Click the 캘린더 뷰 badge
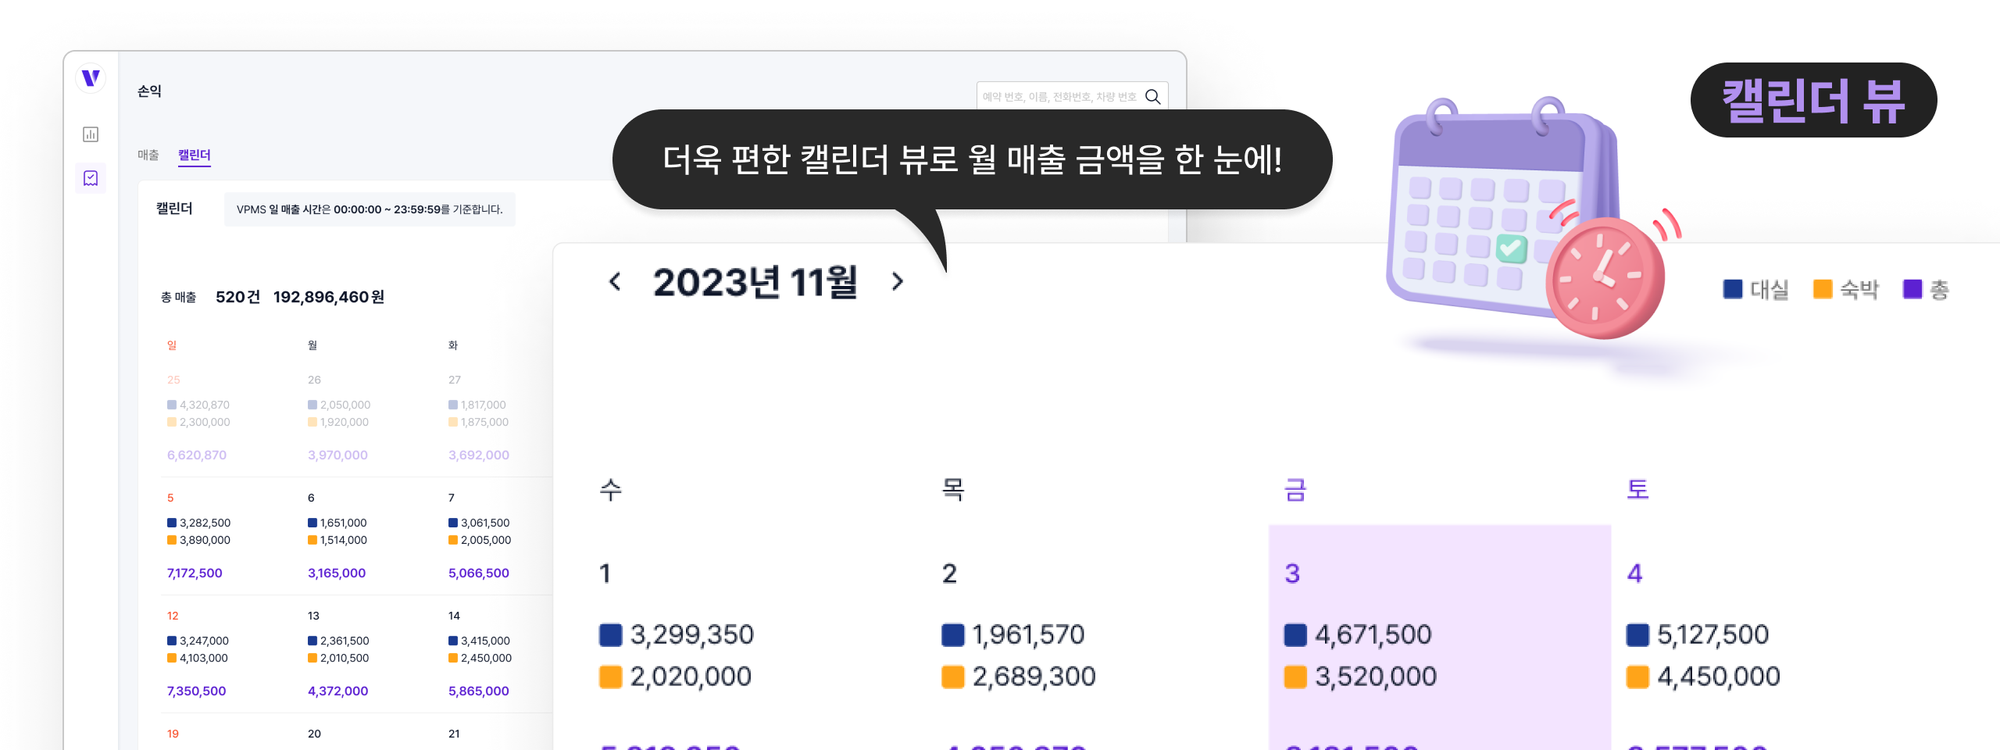The image size is (2000, 750). [1813, 100]
